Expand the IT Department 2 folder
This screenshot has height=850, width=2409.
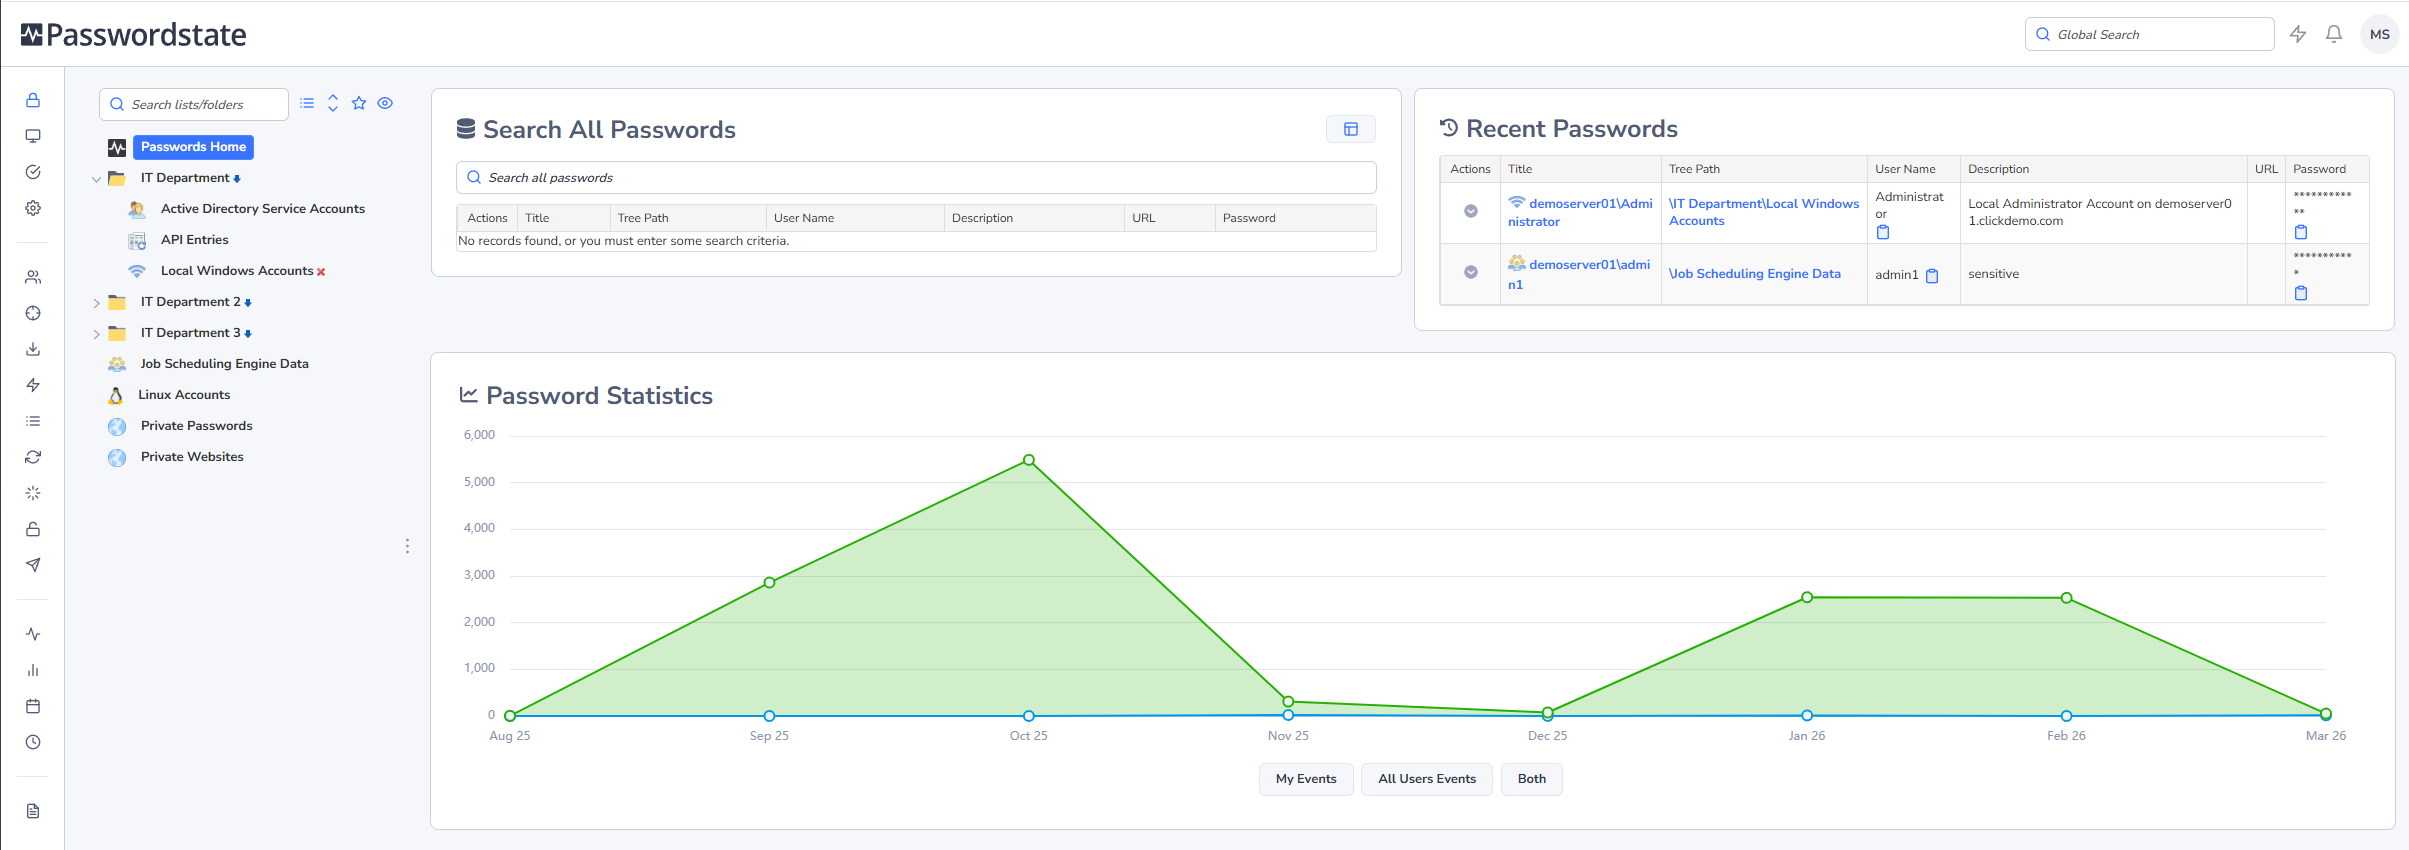tap(96, 303)
